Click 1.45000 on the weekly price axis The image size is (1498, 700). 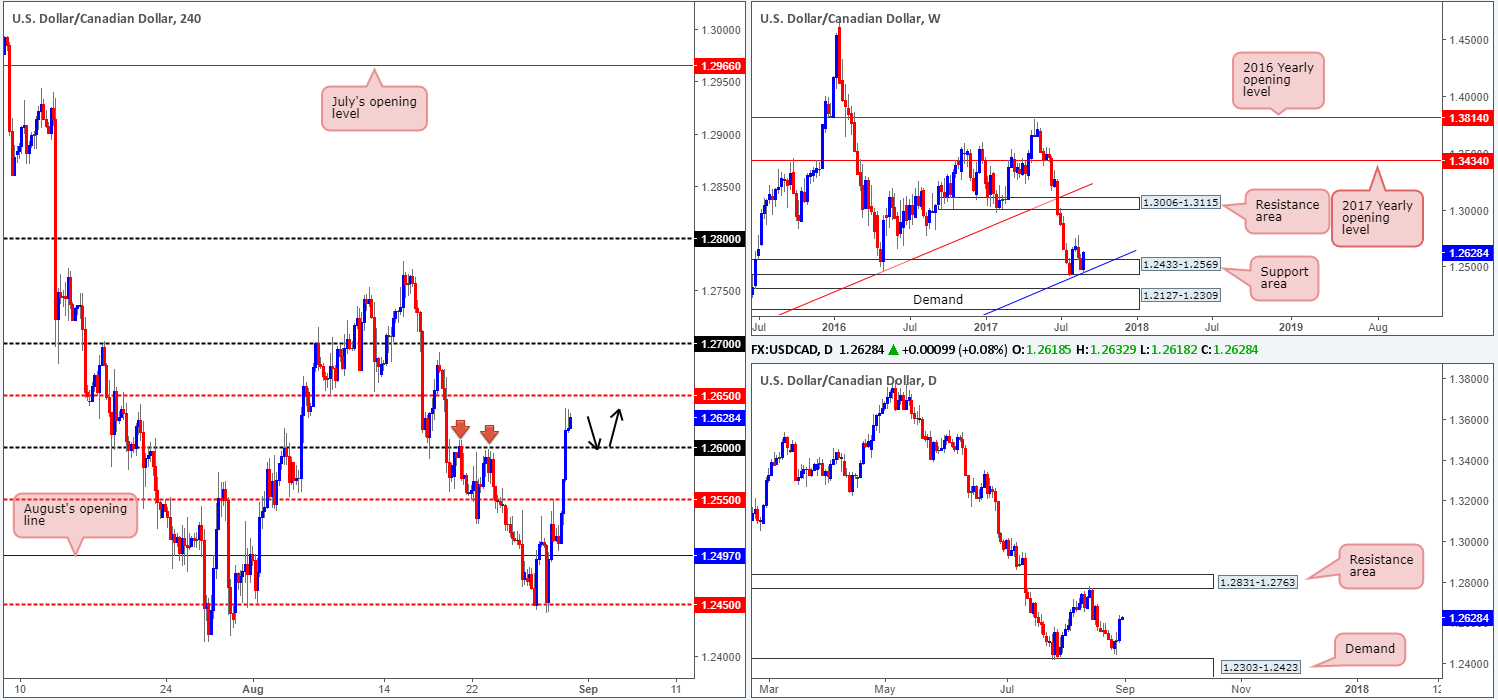(1467, 41)
